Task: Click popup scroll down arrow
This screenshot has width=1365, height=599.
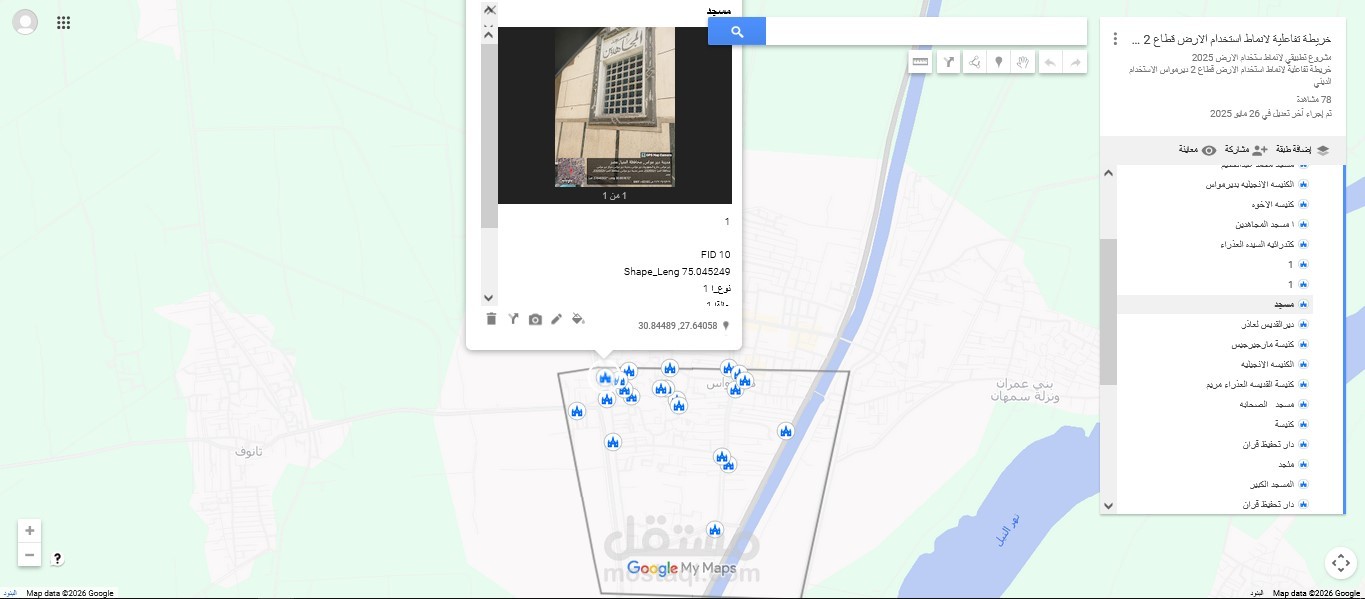Action: coord(489,297)
